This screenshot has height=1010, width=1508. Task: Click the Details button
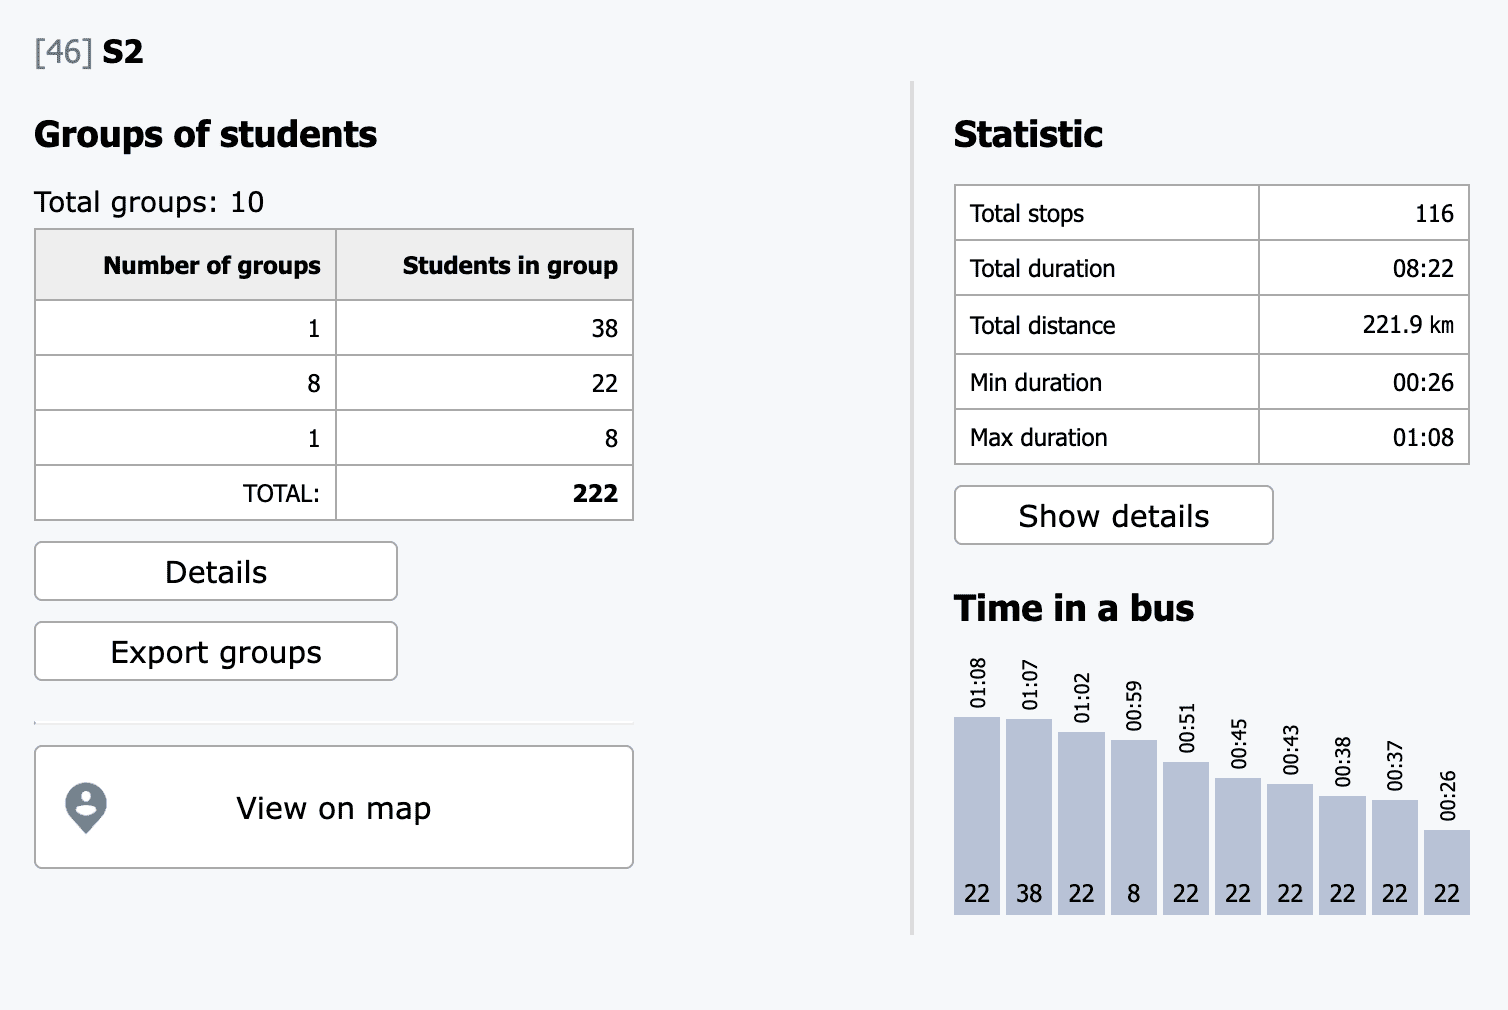(x=216, y=572)
